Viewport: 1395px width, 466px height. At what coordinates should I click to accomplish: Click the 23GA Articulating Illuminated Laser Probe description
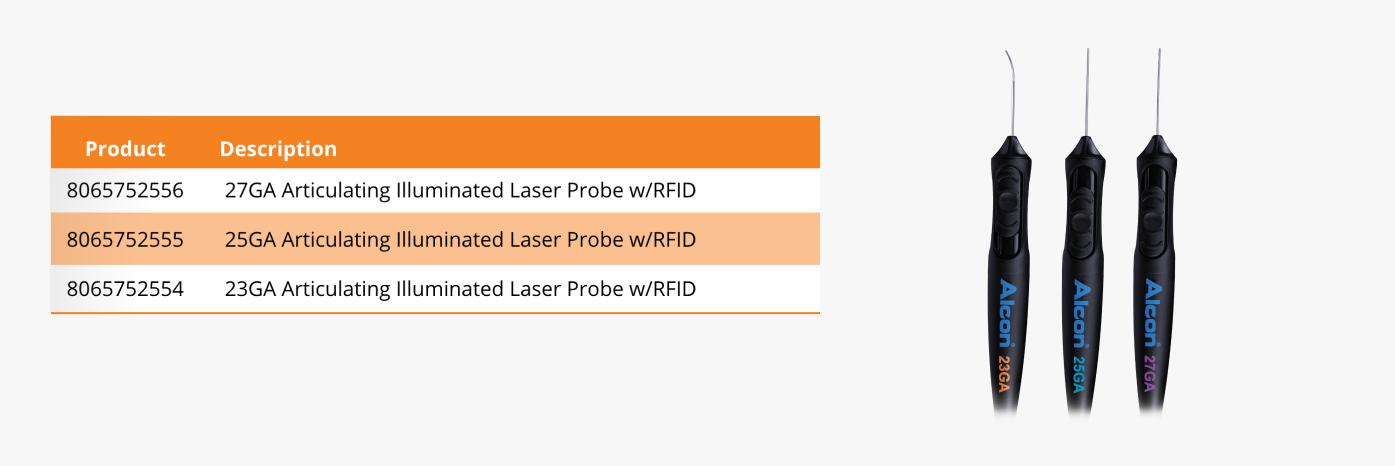[x=460, y=290]
